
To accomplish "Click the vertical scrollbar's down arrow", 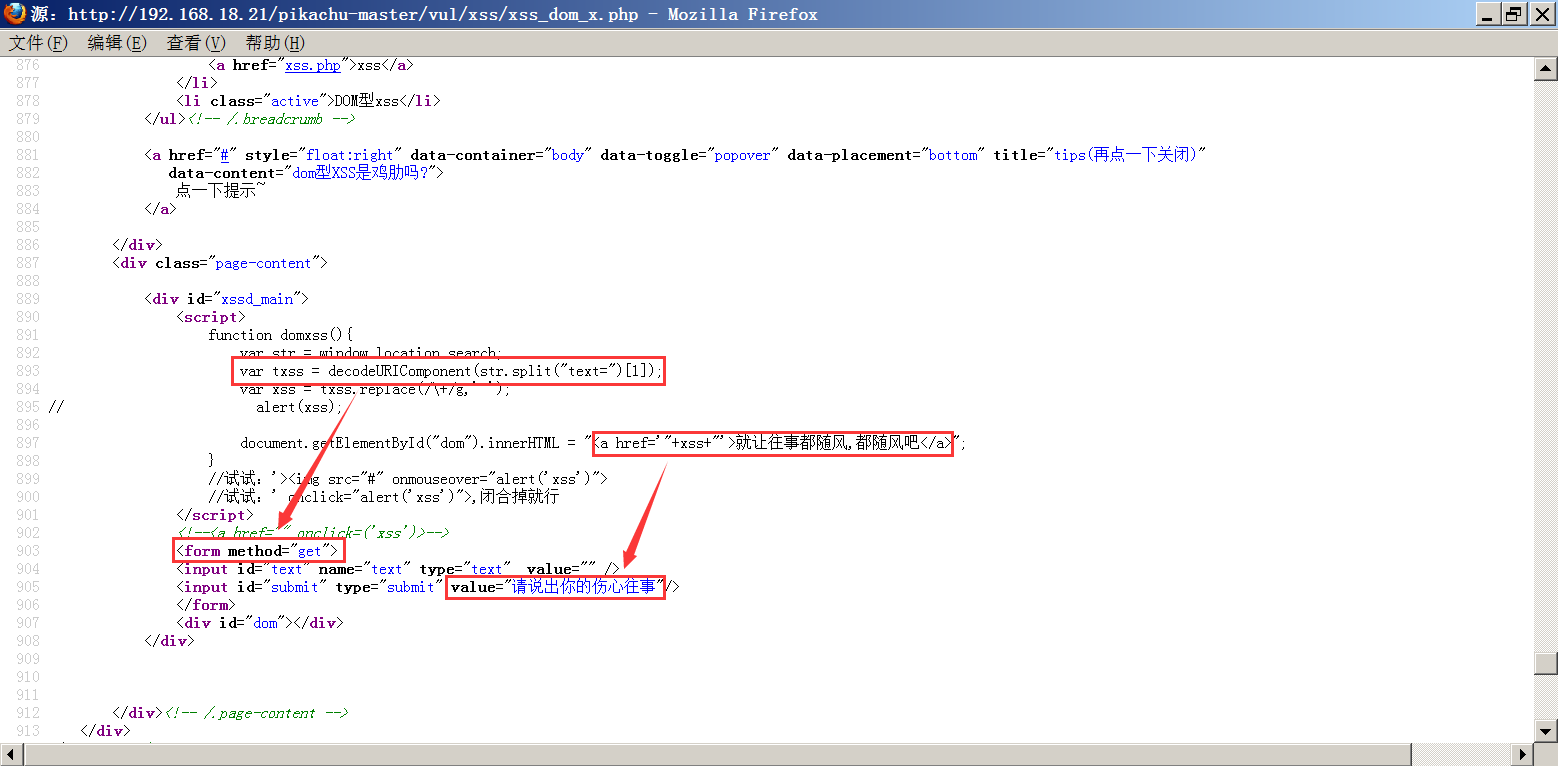I will [x=1546, y=731].
